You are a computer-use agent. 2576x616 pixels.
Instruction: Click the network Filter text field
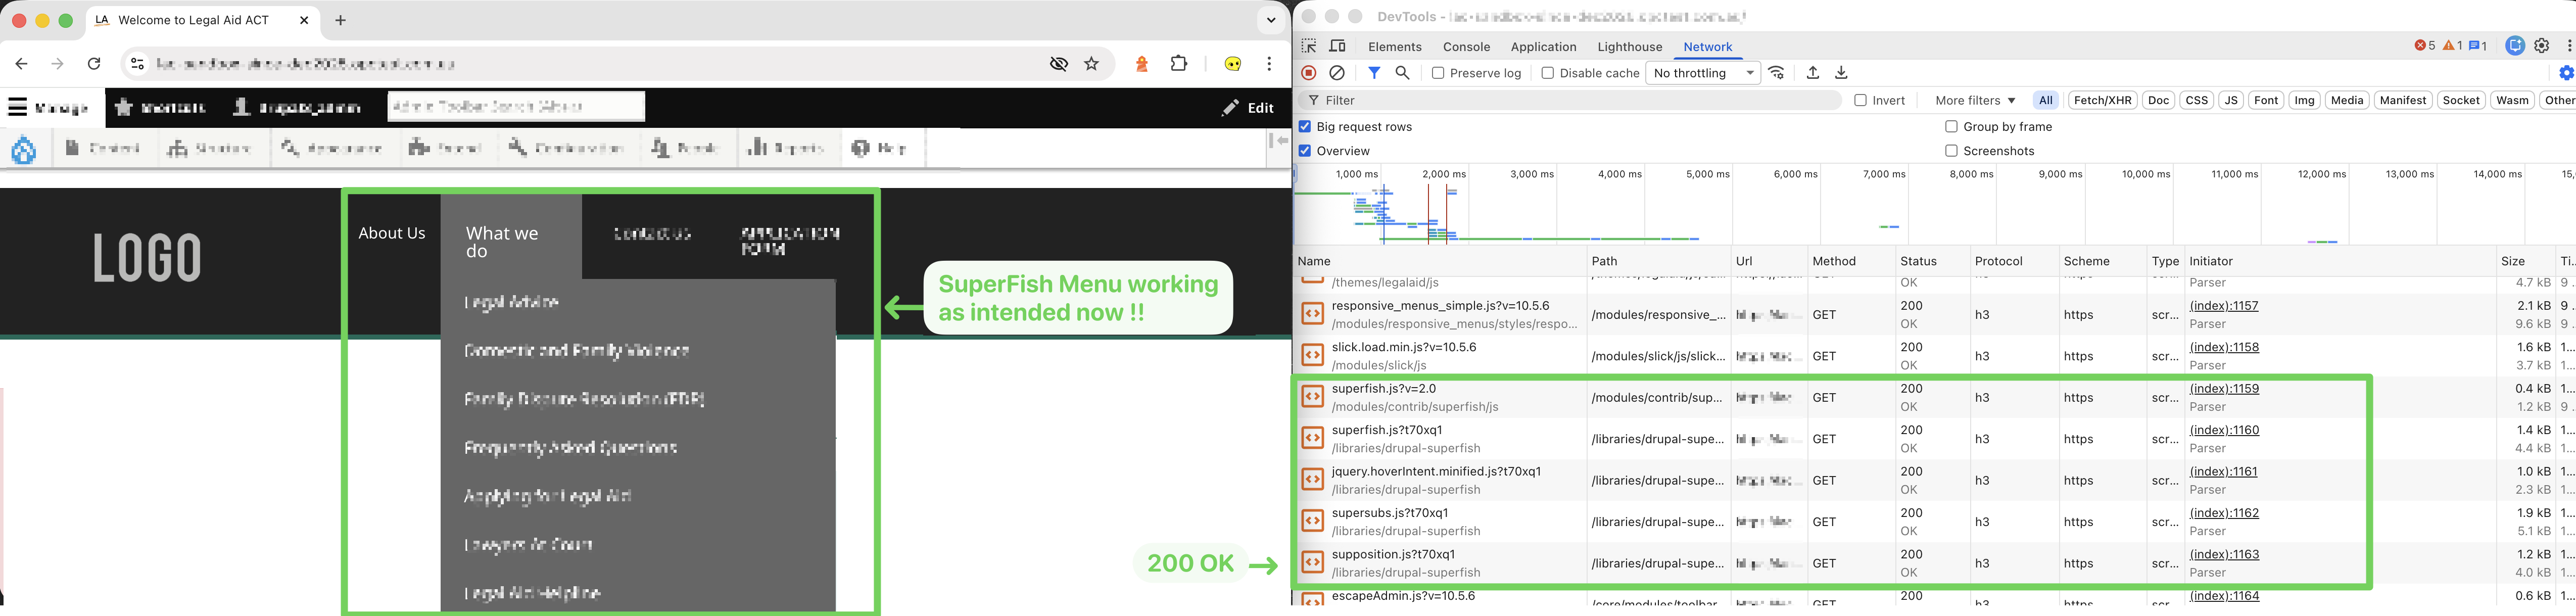[x=1580, y=100]
